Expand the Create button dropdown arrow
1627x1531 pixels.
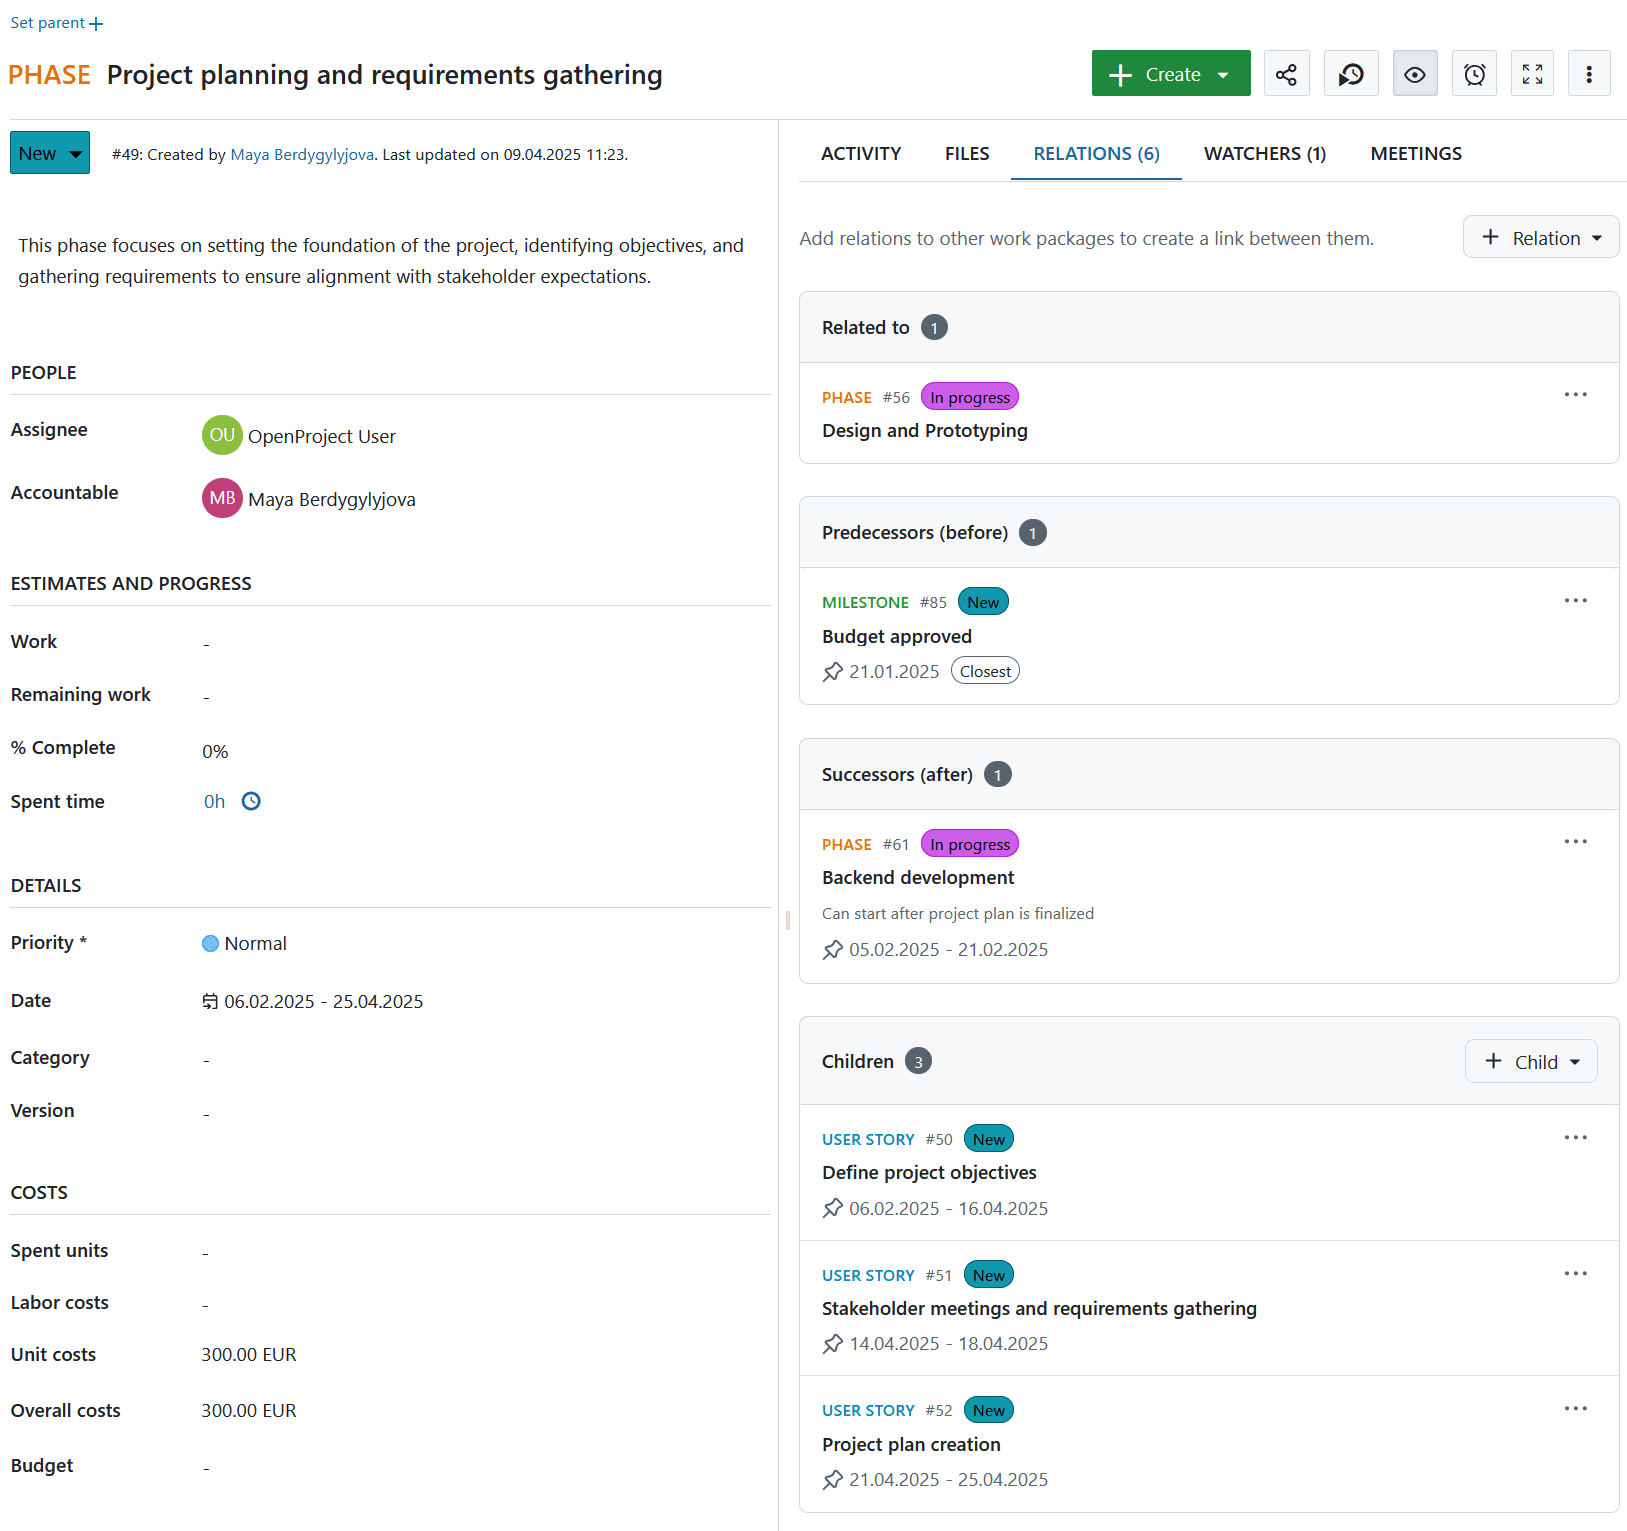coord(1224,73)
